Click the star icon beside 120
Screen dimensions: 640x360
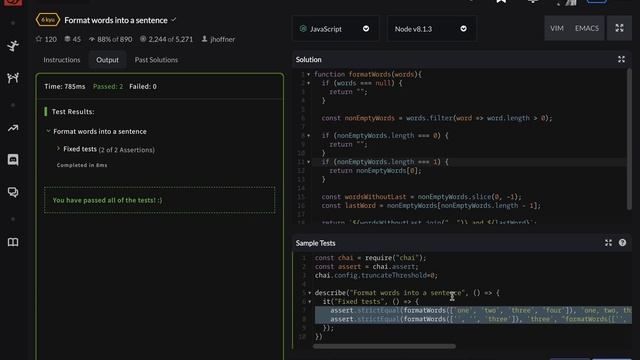(x=39, y=39)
